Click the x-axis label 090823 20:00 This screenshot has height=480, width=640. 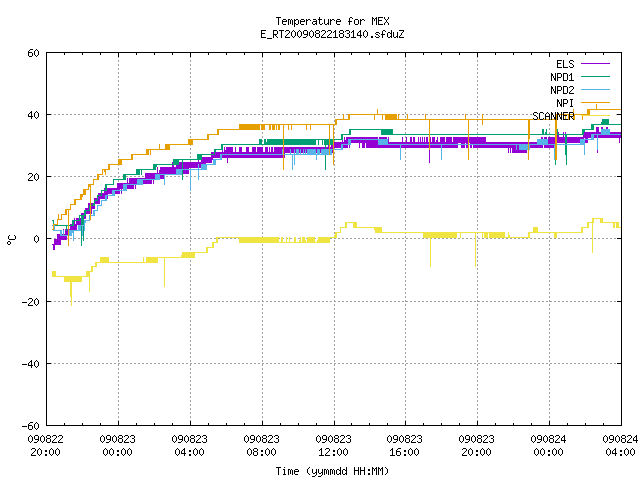pos(476,446)
